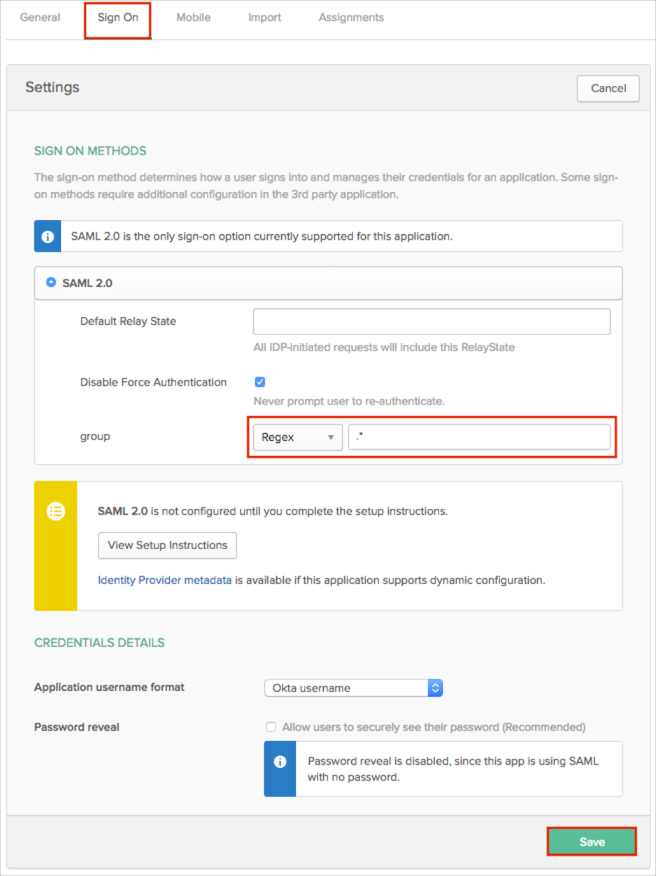Open the Identity Provider metadata link
Image resolution: width=656 pixels, height=876 pixels.
pos(165,580)
